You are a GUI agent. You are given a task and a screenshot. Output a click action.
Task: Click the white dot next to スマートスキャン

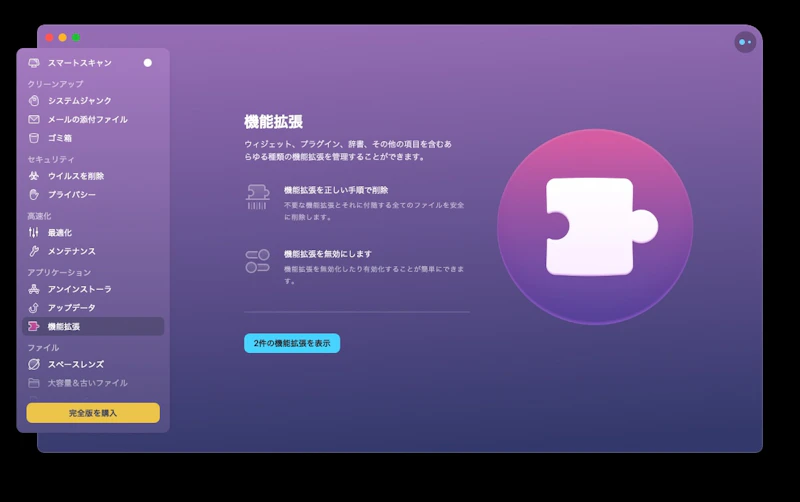click(x=147, y=63)
